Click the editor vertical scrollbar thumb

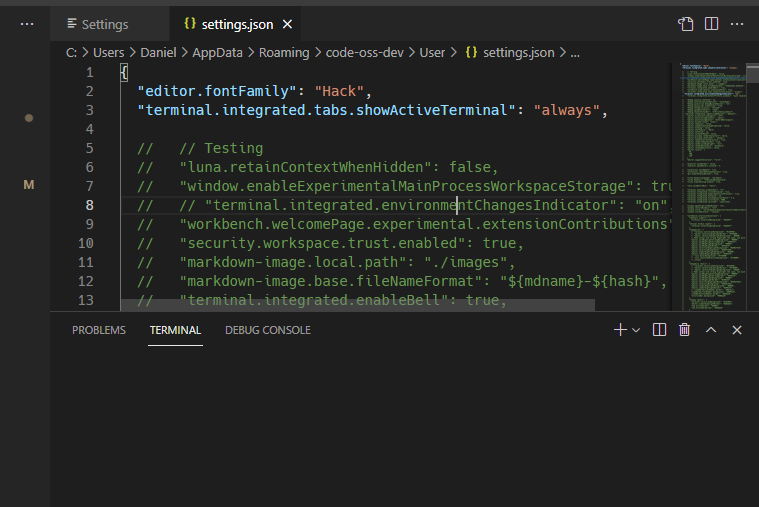(x=752, y=73)
